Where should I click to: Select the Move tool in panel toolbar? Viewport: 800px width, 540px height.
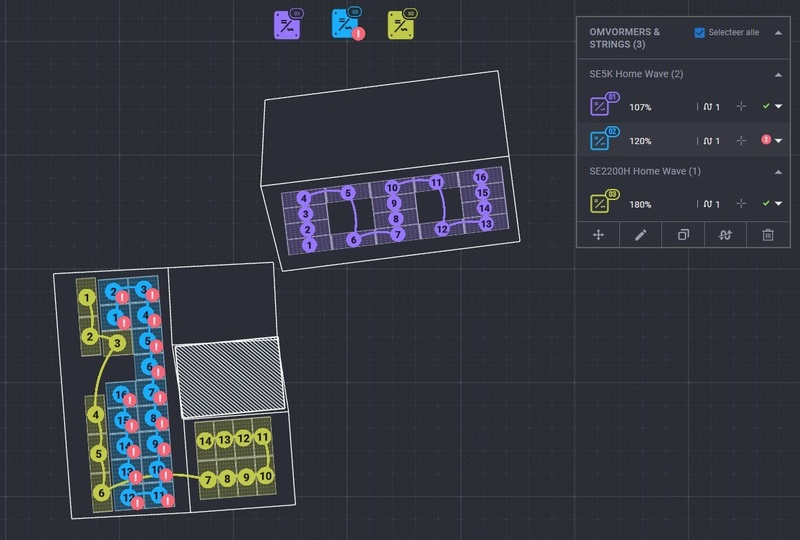coord(598,235)
